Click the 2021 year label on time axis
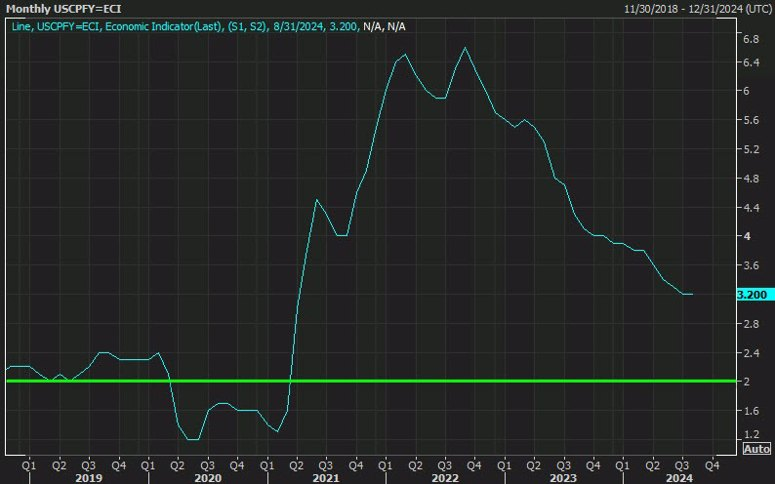The image size is (775, 484). point(326,478)
